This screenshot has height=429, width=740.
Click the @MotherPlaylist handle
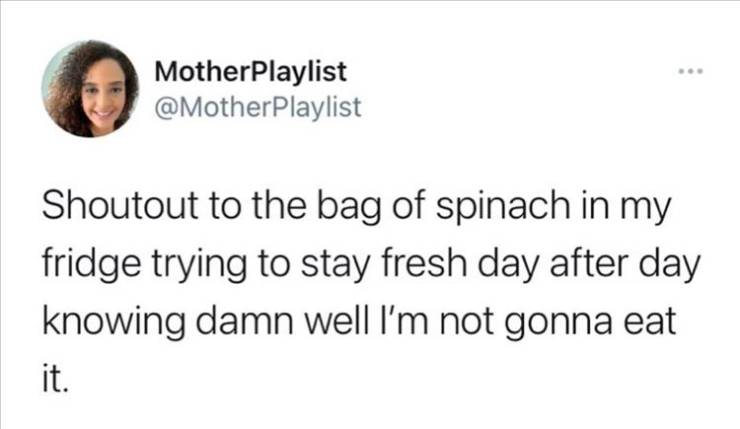258,107
